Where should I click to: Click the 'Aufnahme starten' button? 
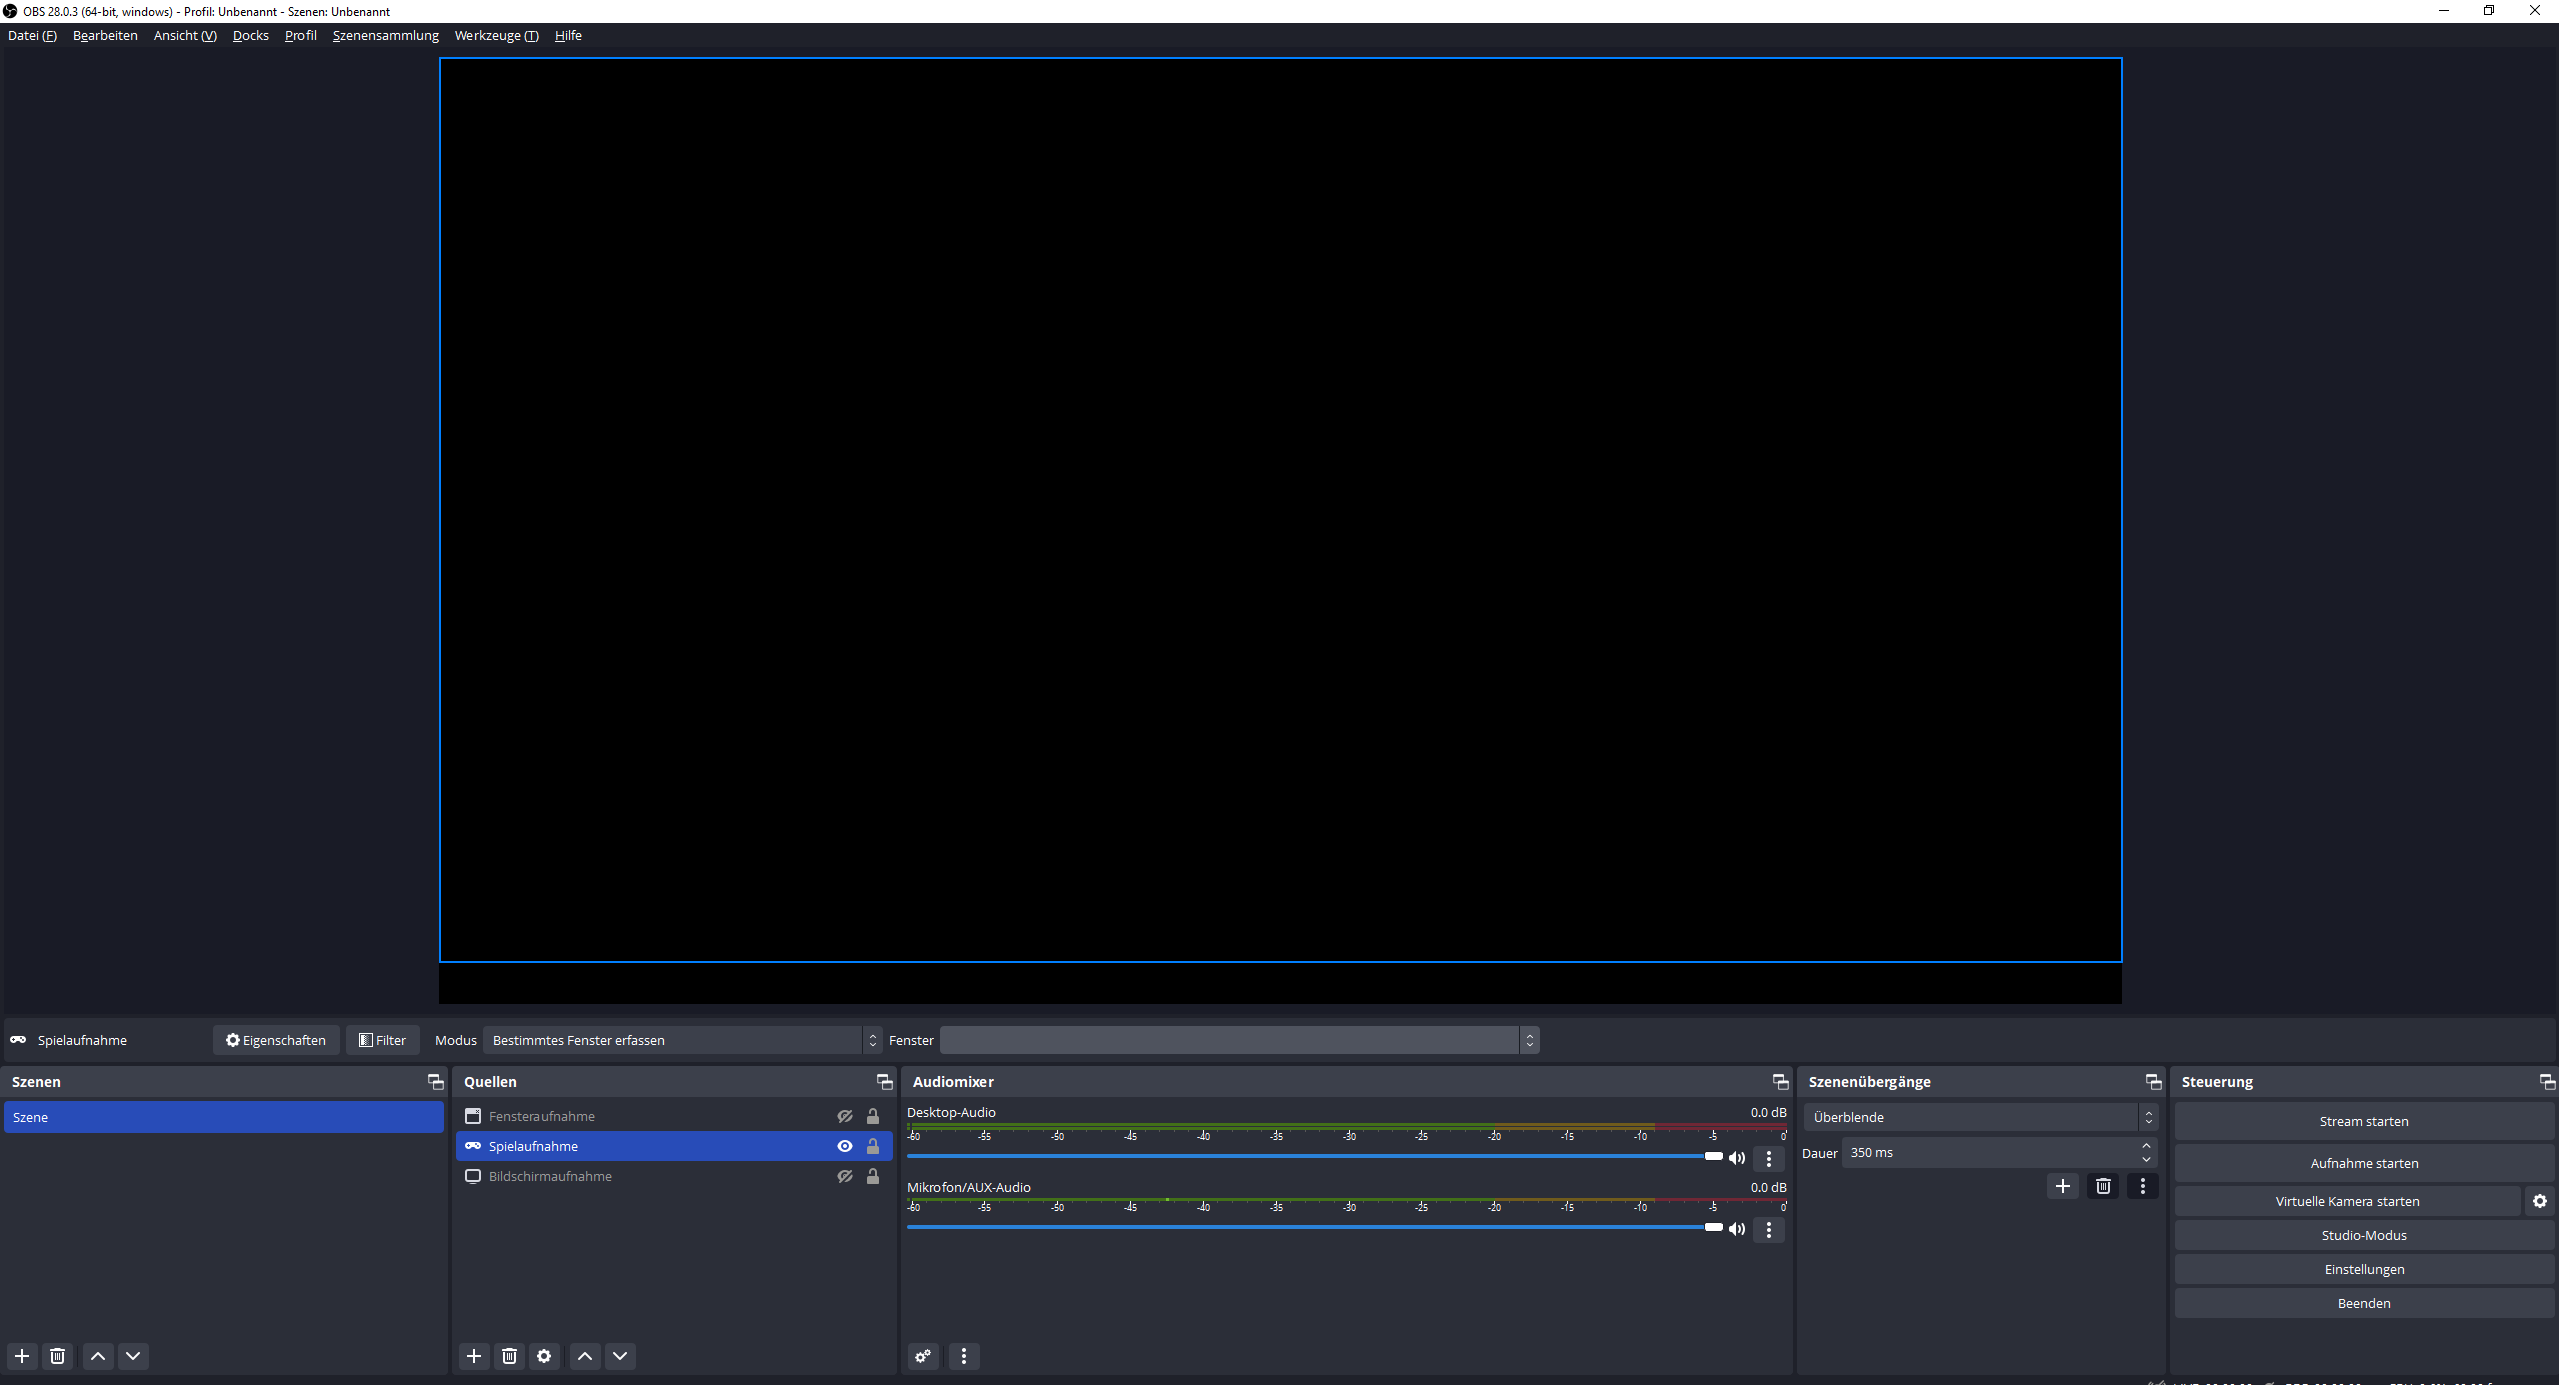(x=2363, y=1163)
